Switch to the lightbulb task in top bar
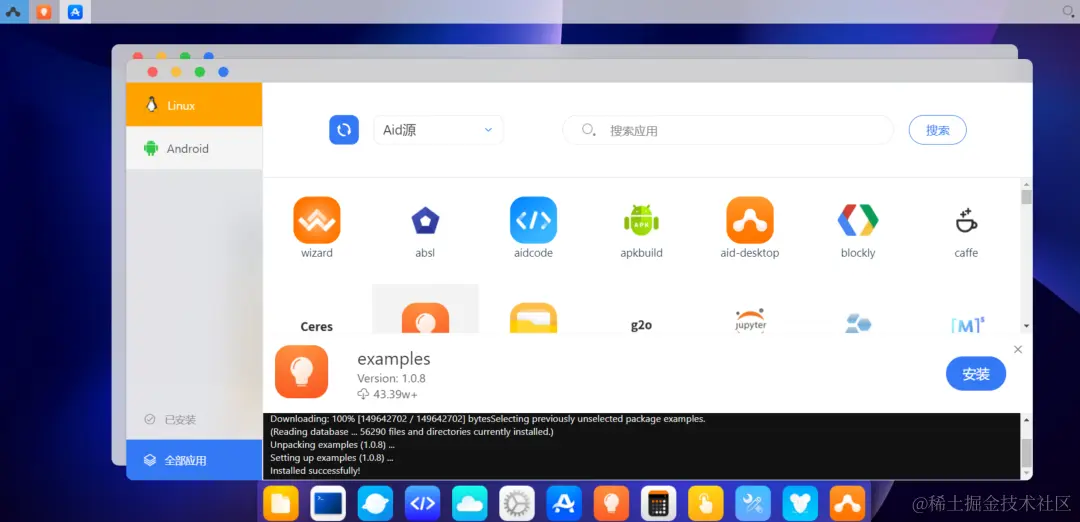 pyautogui.click(x=44, y=12)
